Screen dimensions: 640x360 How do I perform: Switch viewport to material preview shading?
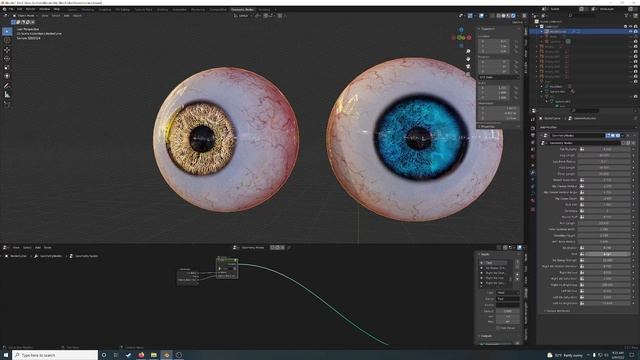click(x=509, y=16)
